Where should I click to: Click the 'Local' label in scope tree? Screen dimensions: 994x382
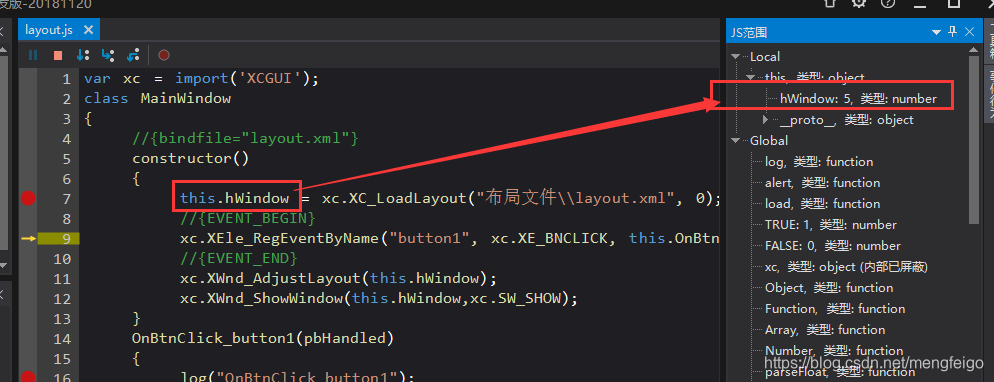(x=765, y=56)
